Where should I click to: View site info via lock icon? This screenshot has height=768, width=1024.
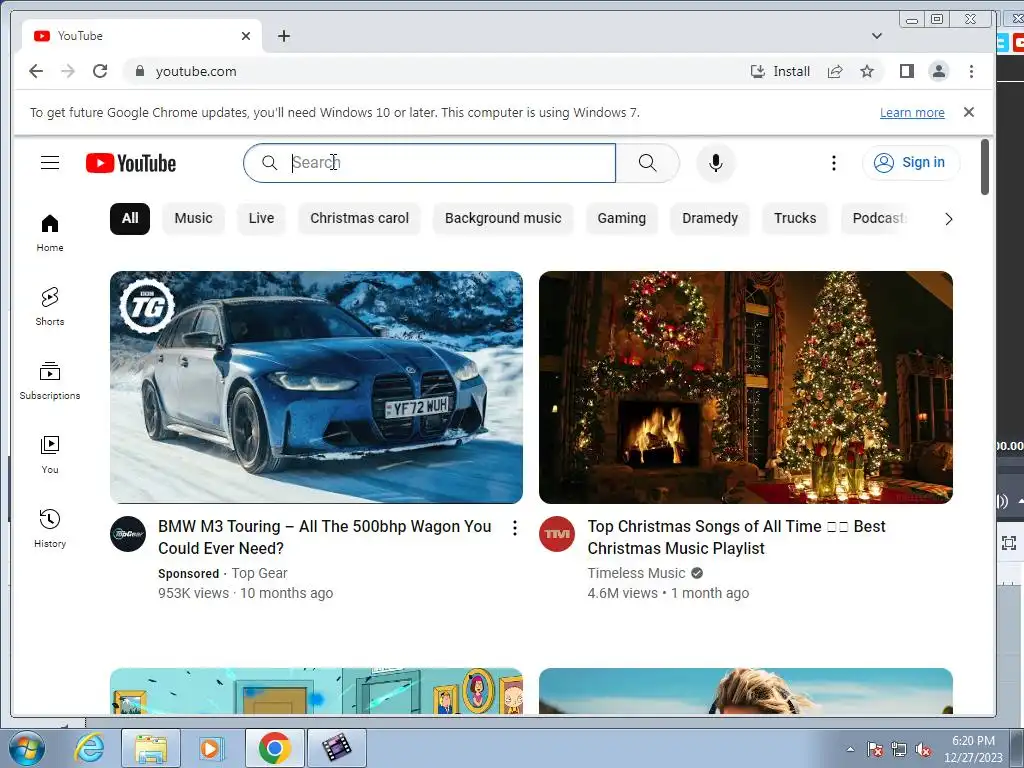[139, 71]
